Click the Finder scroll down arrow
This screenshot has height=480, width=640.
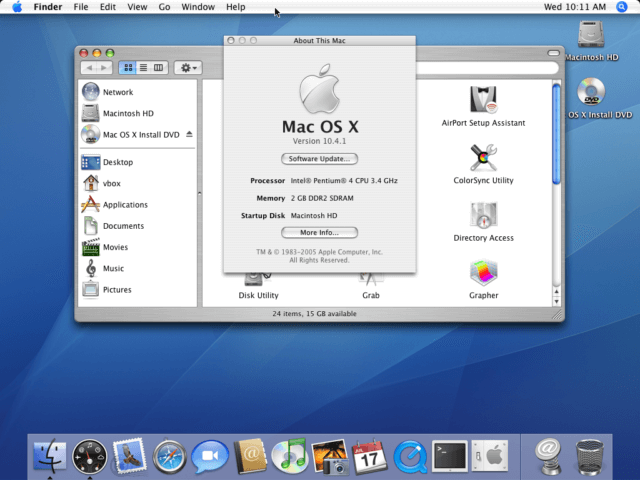(556, 302)
